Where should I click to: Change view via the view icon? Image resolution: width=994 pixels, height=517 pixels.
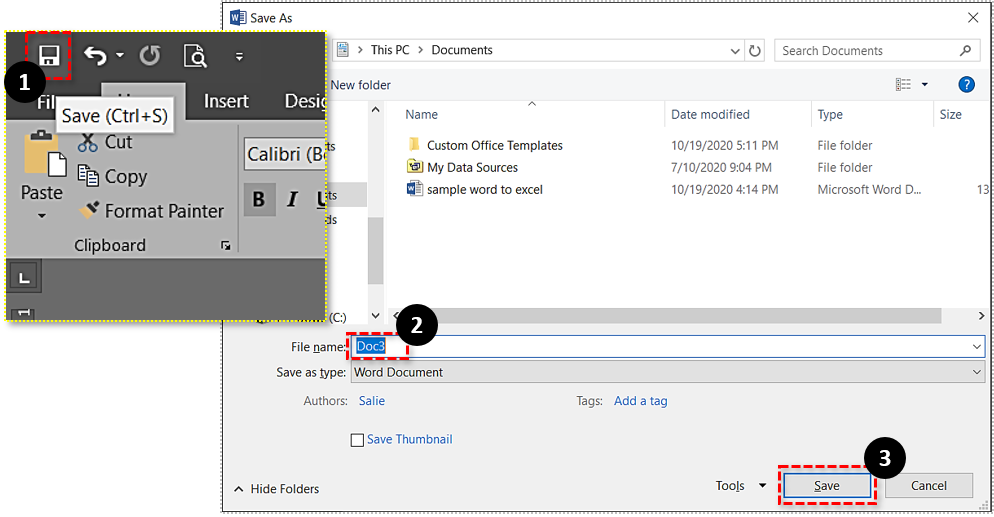coord(903,84)
